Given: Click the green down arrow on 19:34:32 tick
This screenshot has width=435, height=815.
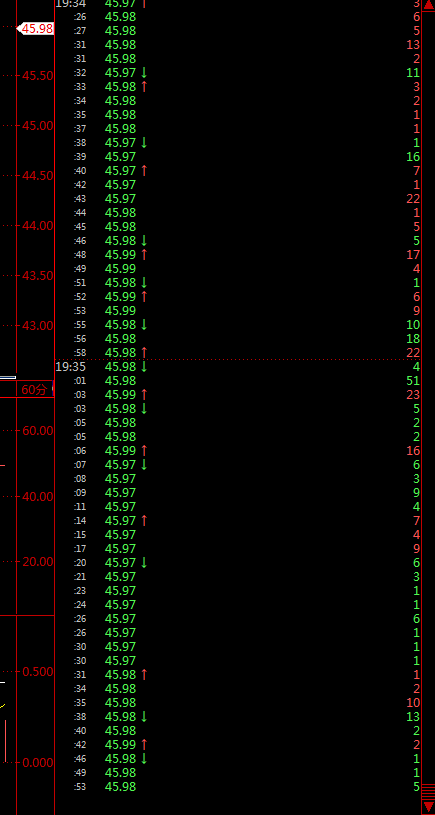Looking at the screenshot, I should pos(144,73).
